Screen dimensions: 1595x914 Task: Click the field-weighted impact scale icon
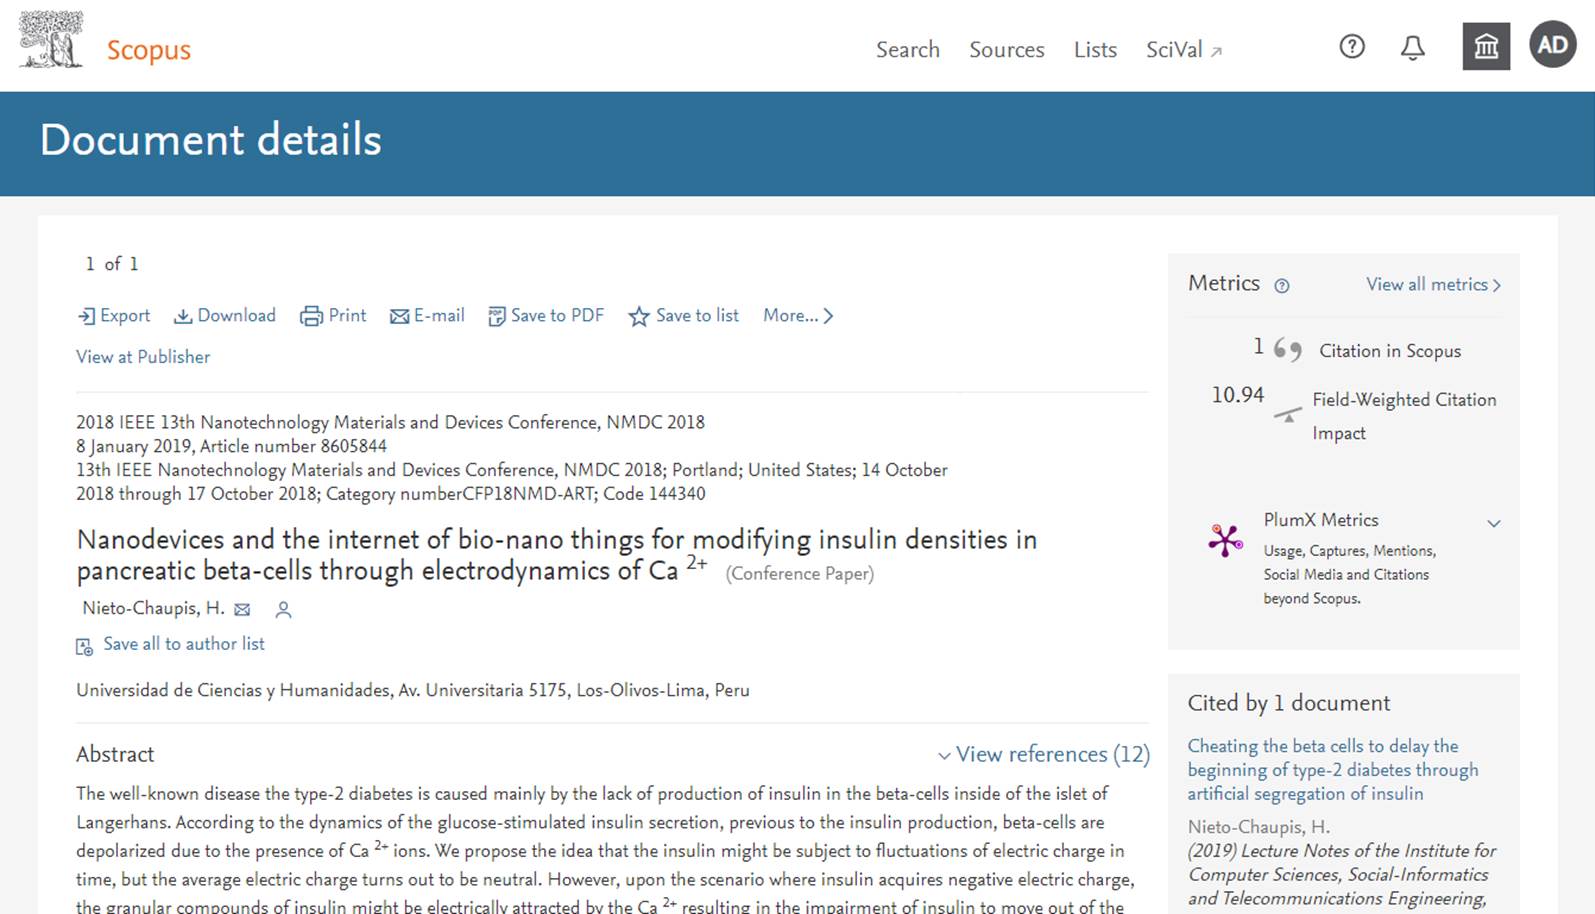pyautogui.click(x=1288, y=413)
